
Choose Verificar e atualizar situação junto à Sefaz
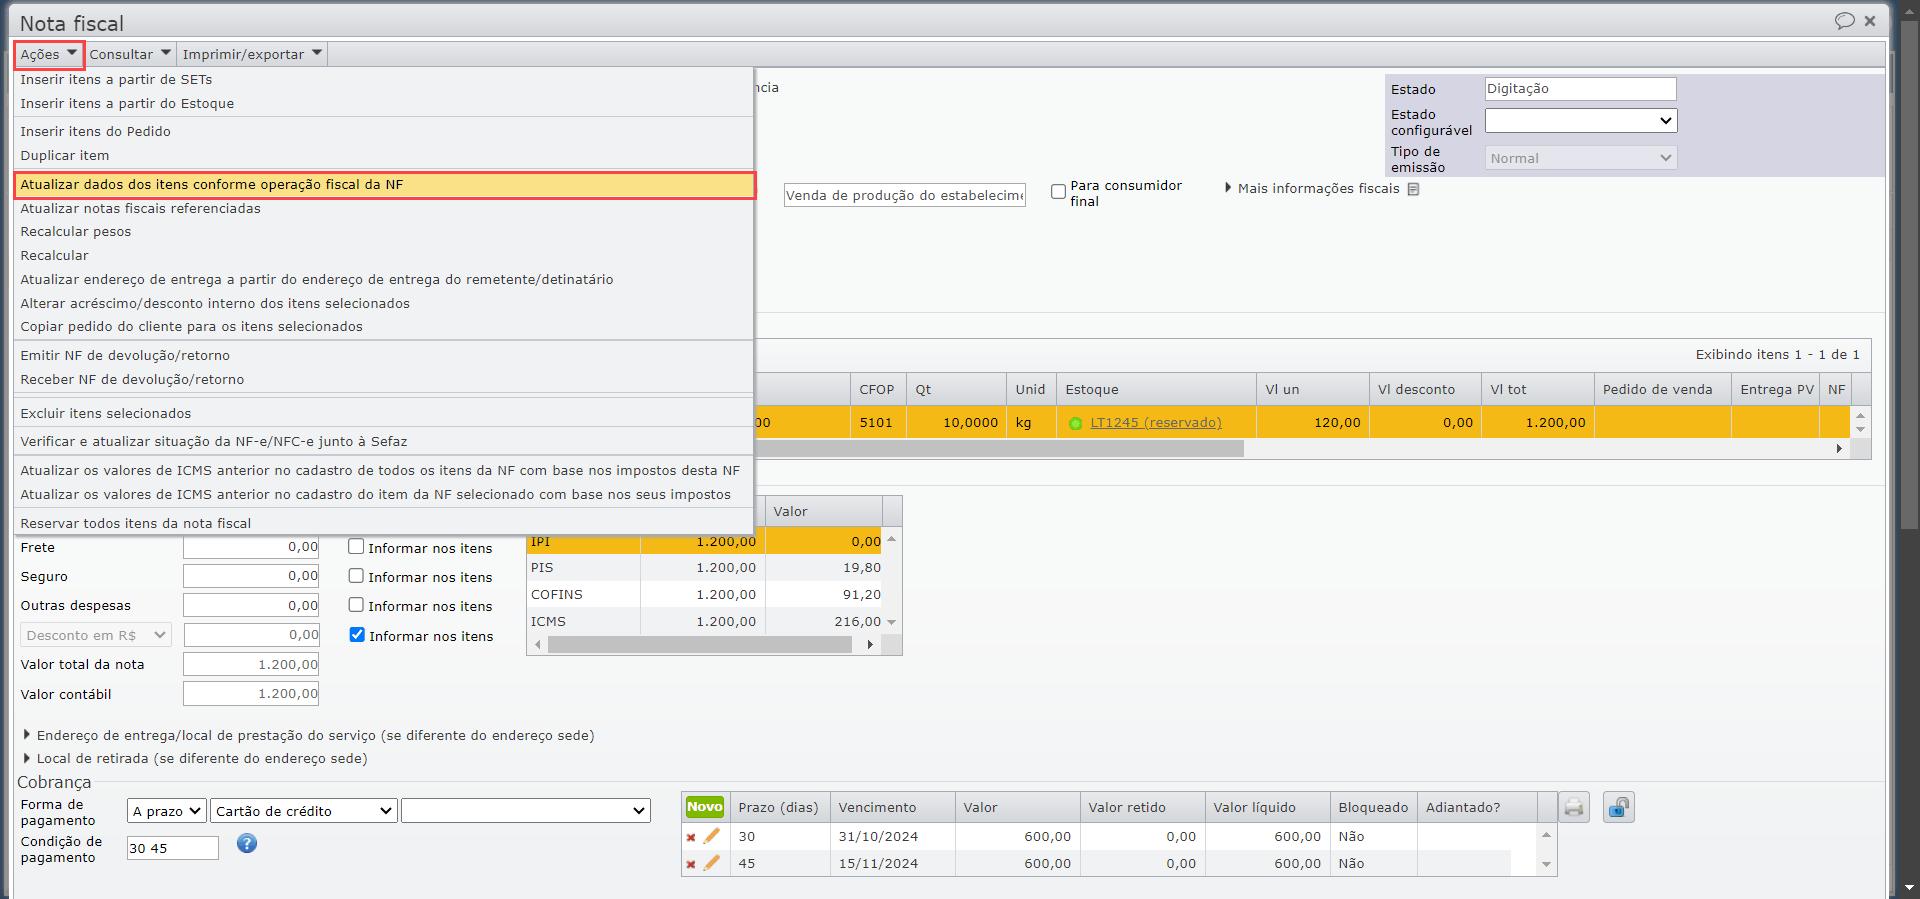tap(384, 442)
